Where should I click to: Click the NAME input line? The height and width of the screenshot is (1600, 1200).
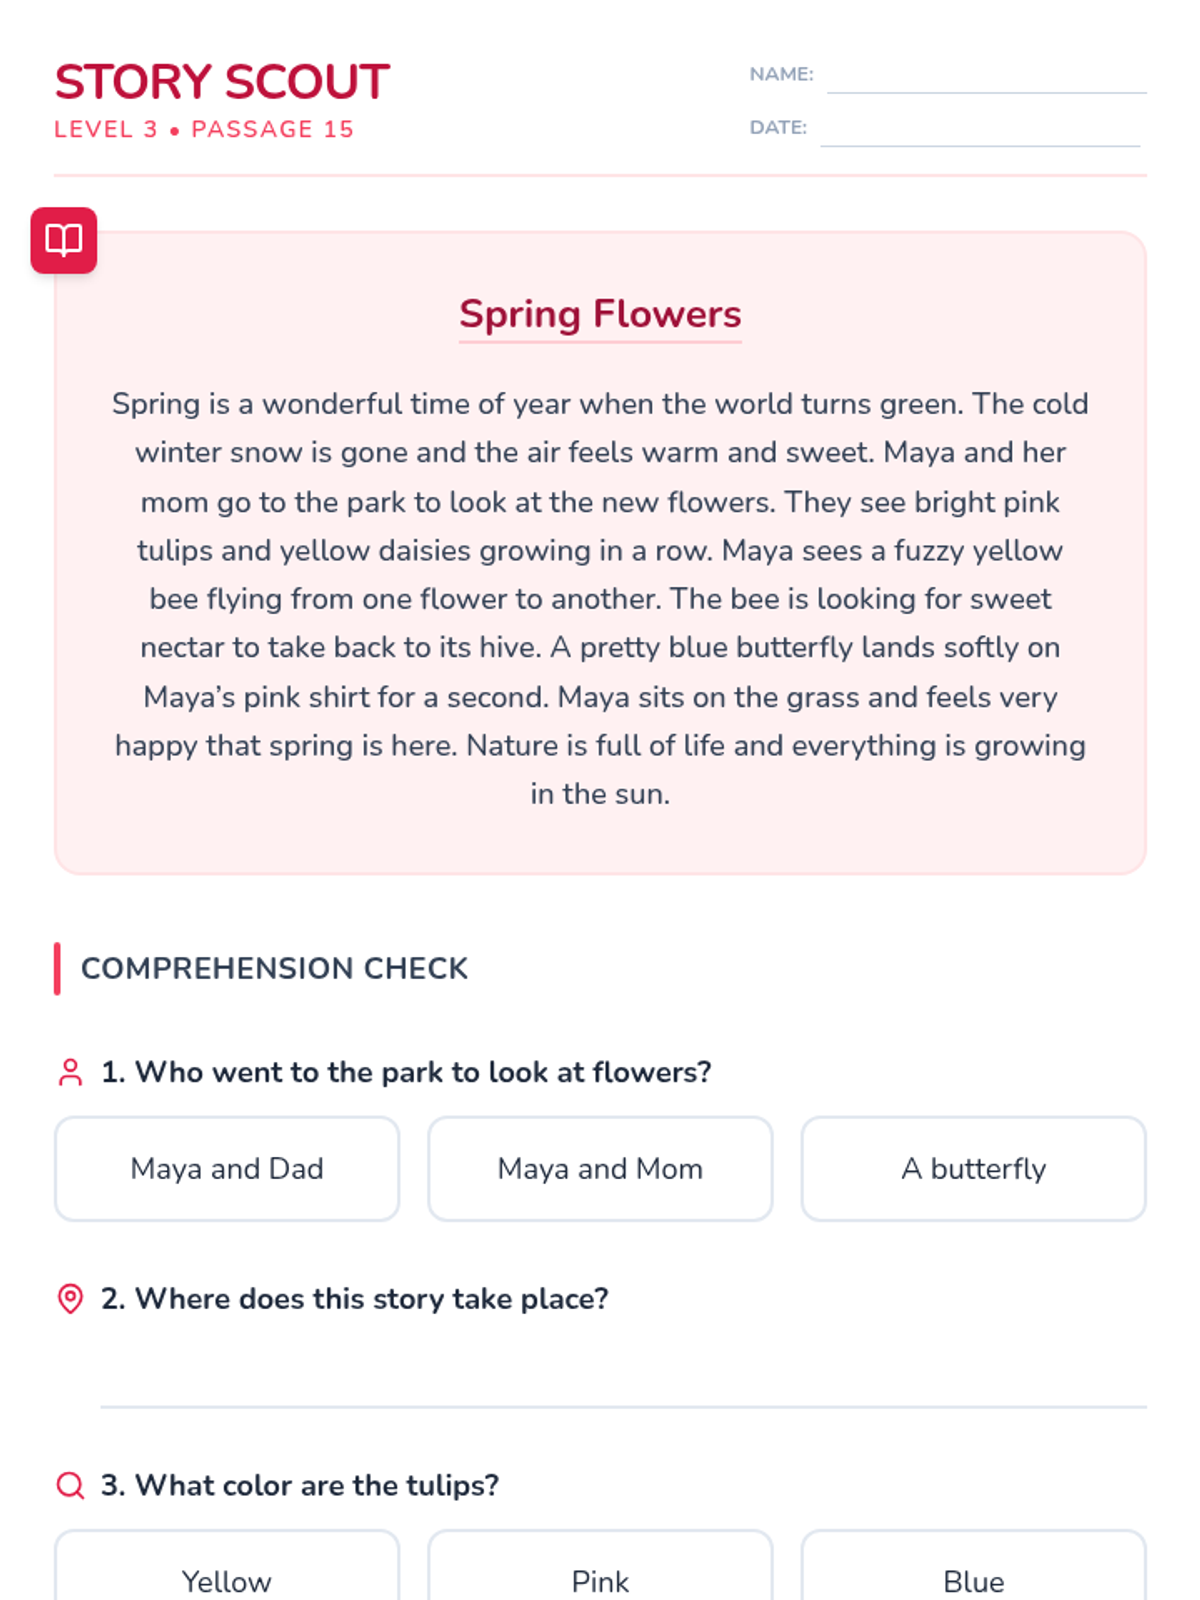coord(986,76)
